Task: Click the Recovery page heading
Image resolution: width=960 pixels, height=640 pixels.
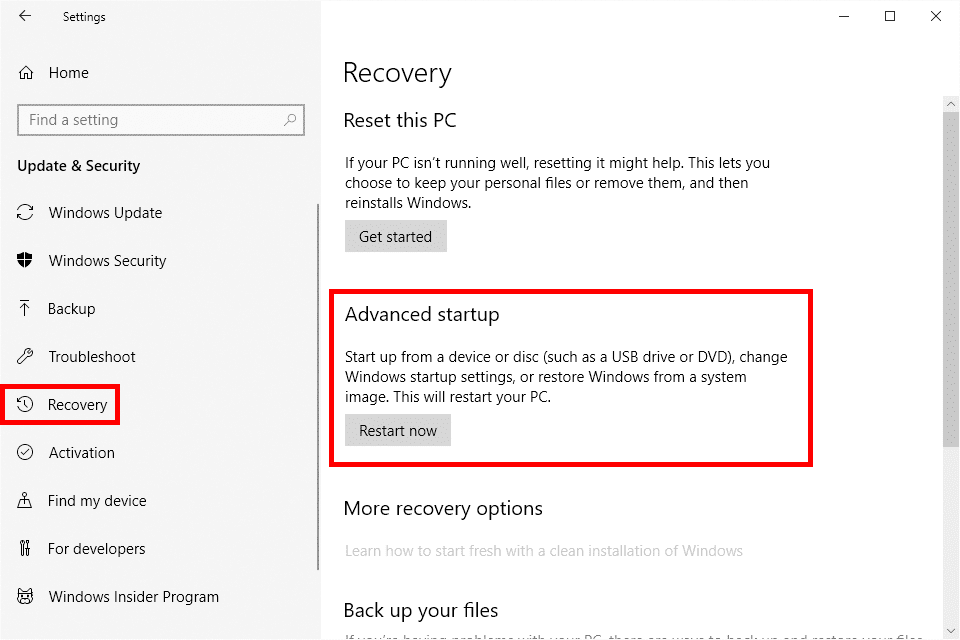Action: tap(397, 73)
